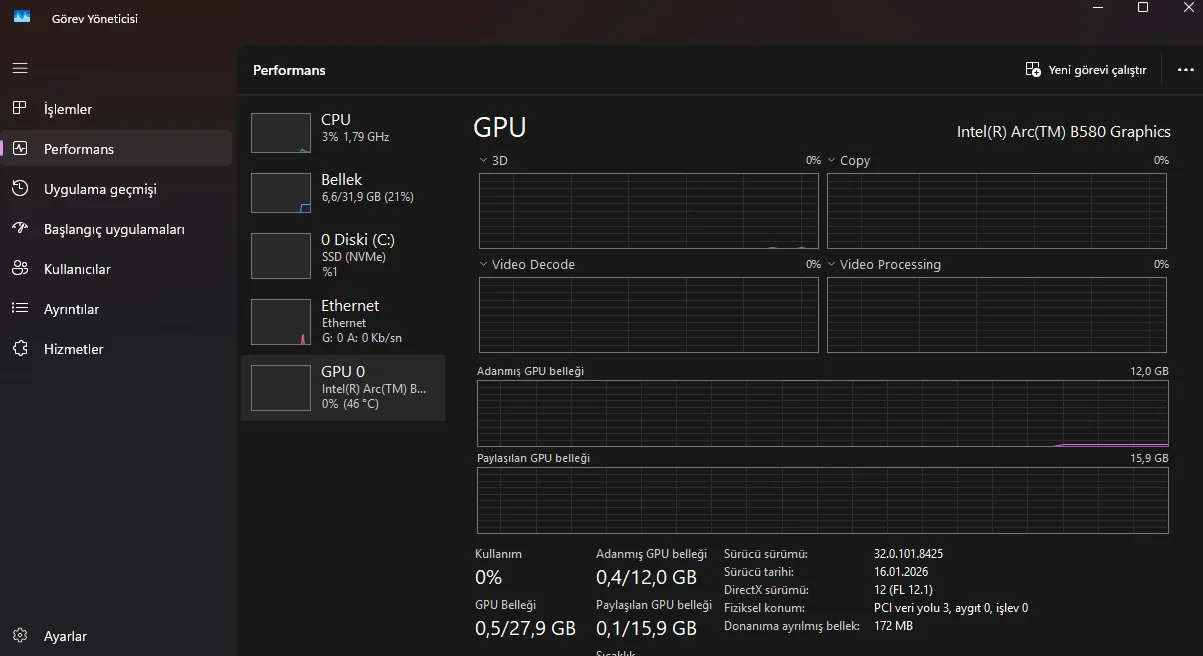Click the Ayrıntılar list icon
Viewport: 1203px width, 656px height.
(x=20, y=308)
